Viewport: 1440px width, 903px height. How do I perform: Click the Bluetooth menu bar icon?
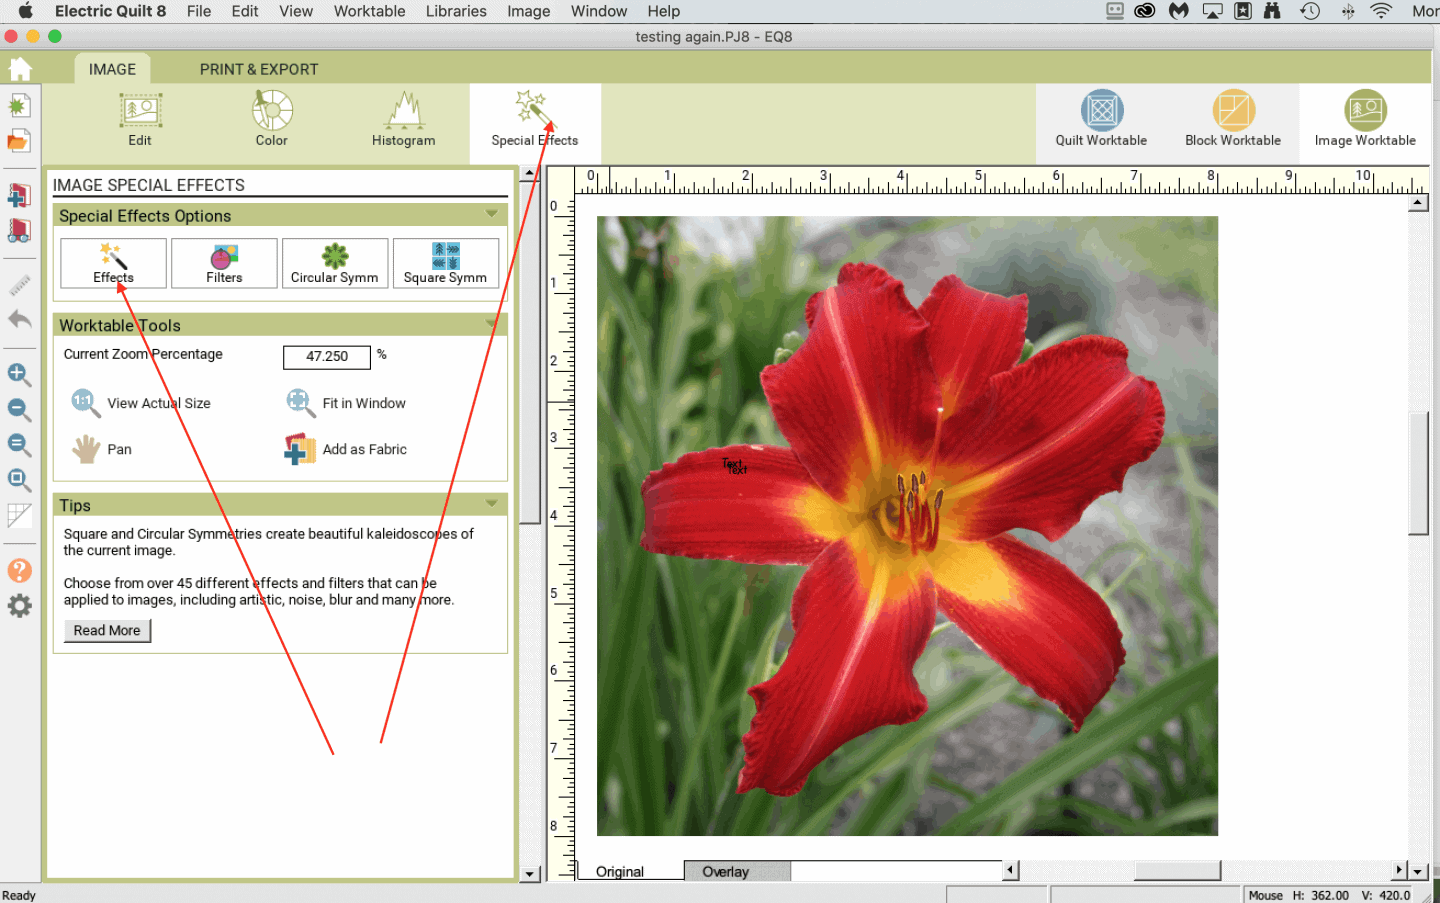click(x=1348, y=11)
